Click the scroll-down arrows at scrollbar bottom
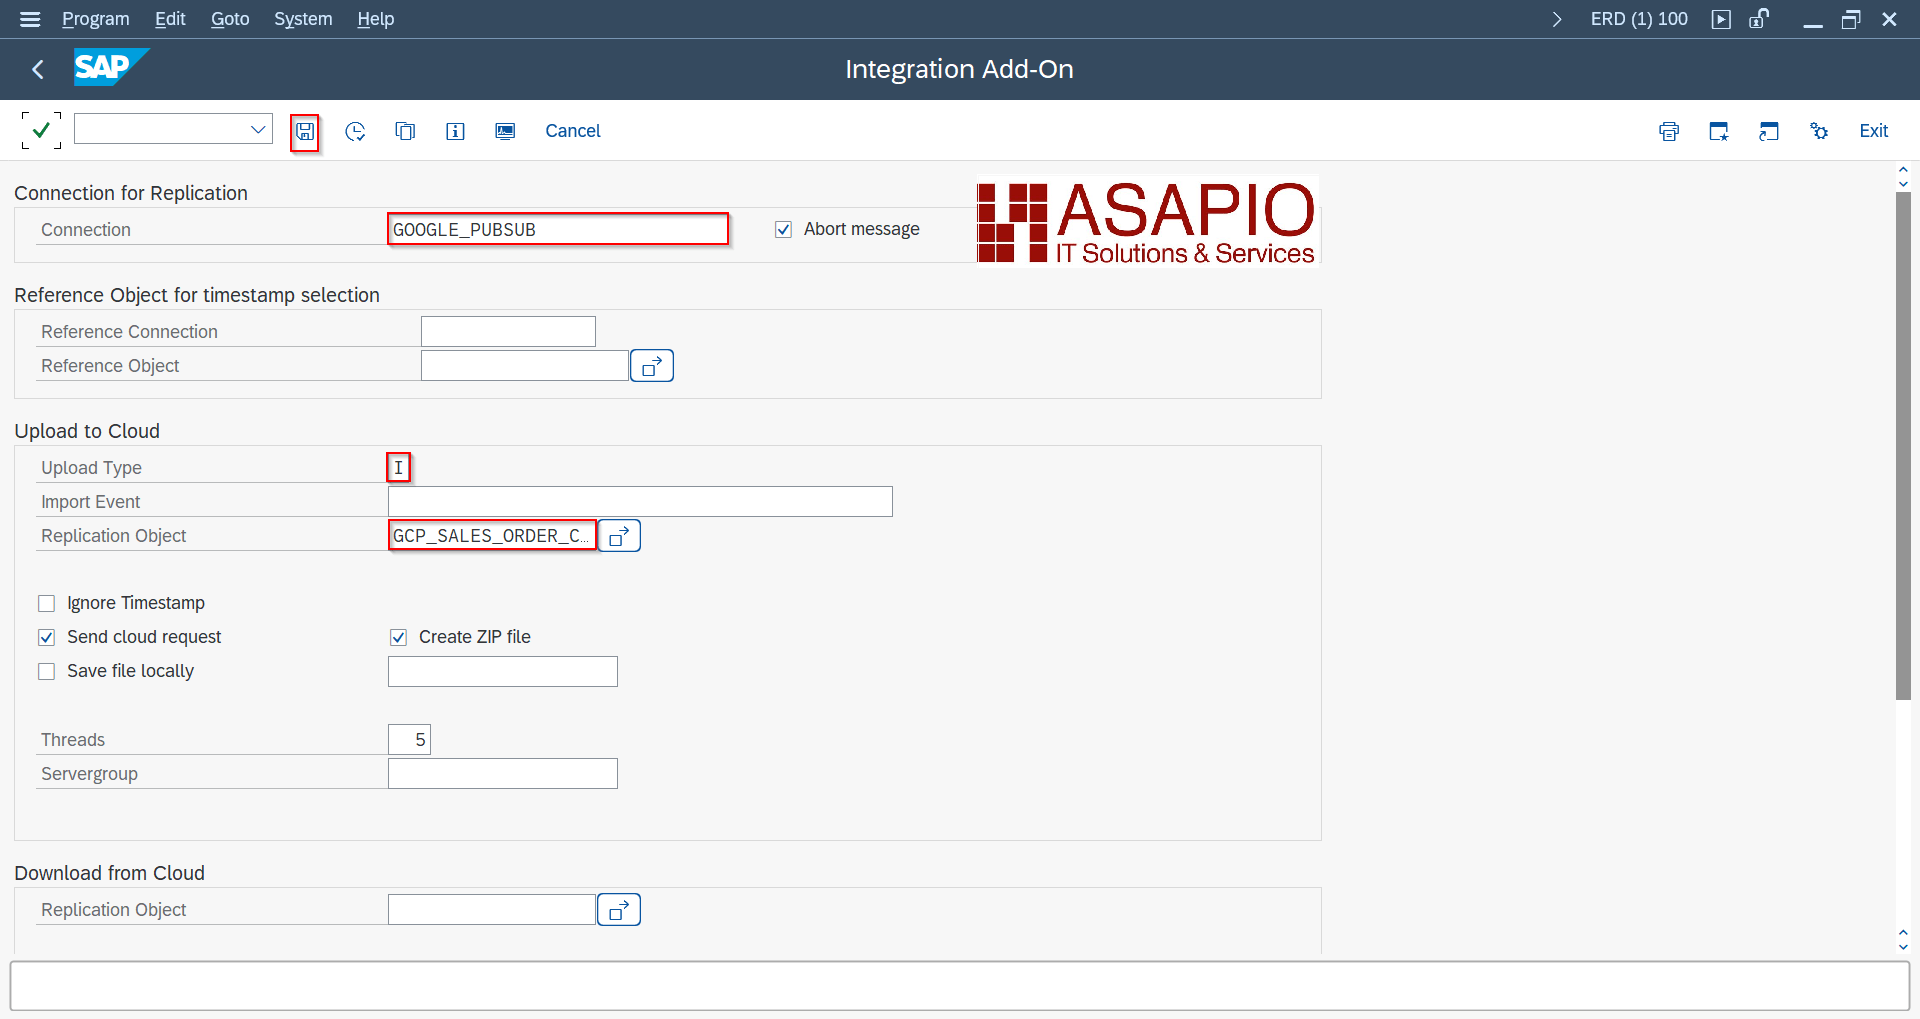The width and height of the screenshot is (1920, 1019). pos(1903,940)
